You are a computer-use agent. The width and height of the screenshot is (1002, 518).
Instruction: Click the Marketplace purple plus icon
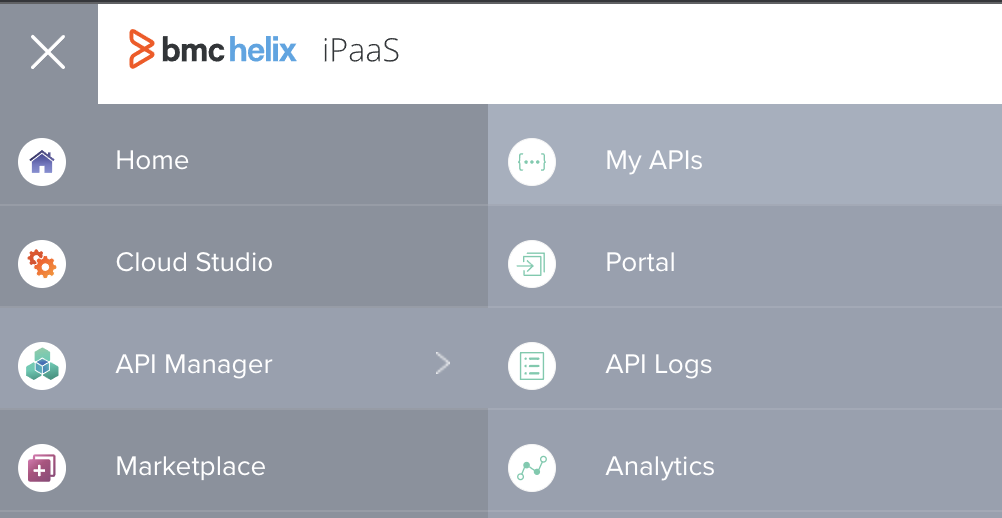42,468
